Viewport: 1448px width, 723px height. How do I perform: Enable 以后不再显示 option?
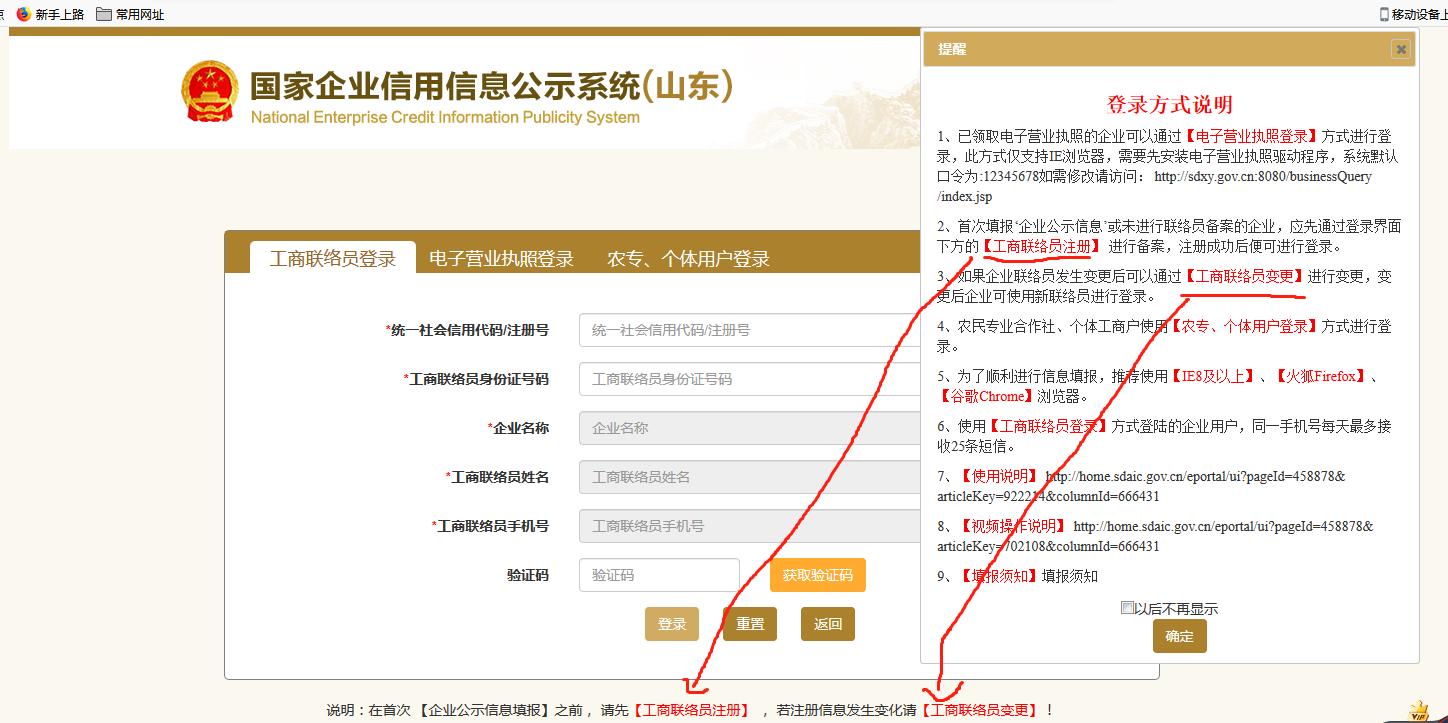(x=1126, y=609)
